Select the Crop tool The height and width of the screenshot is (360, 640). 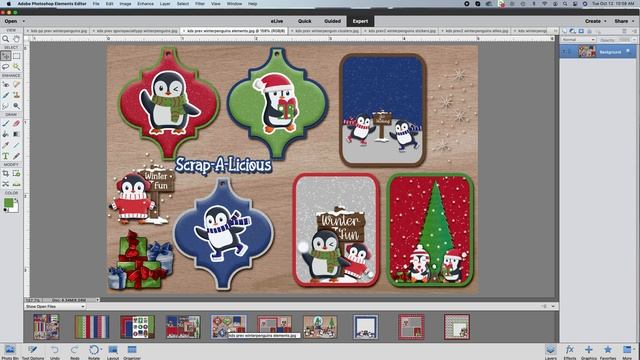(x=6, y=173)
